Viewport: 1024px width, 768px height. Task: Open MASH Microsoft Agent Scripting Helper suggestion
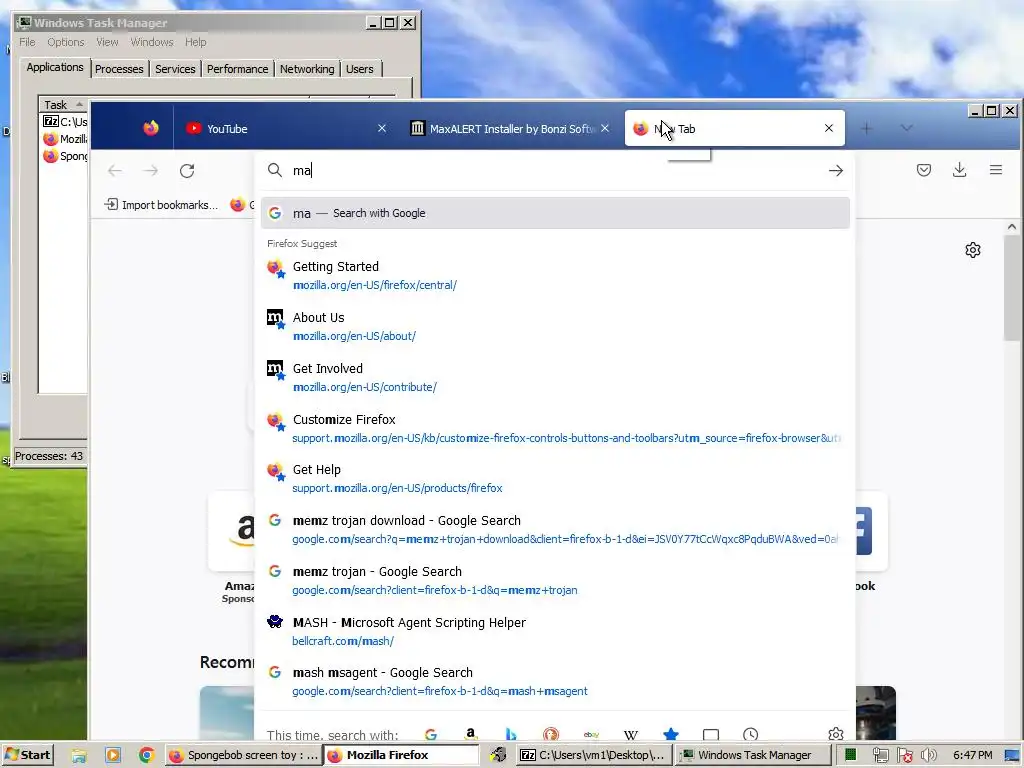click(x=555, y=632)
